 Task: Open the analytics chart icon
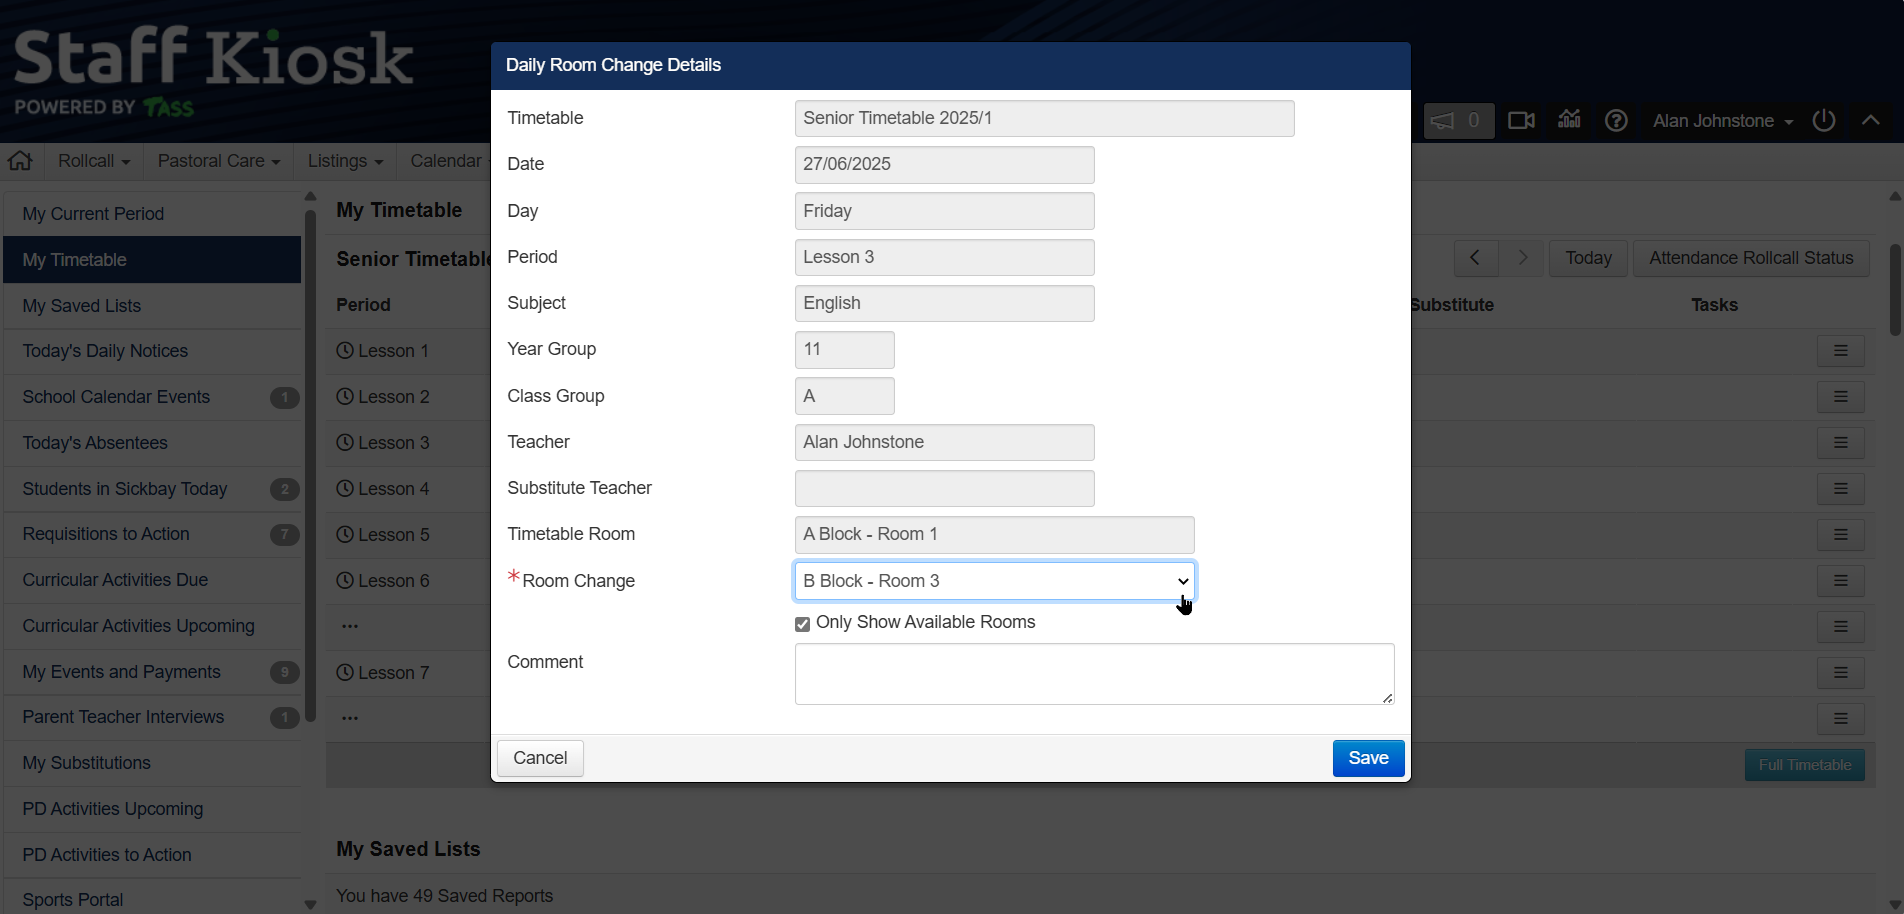[x=1569, y=120]
